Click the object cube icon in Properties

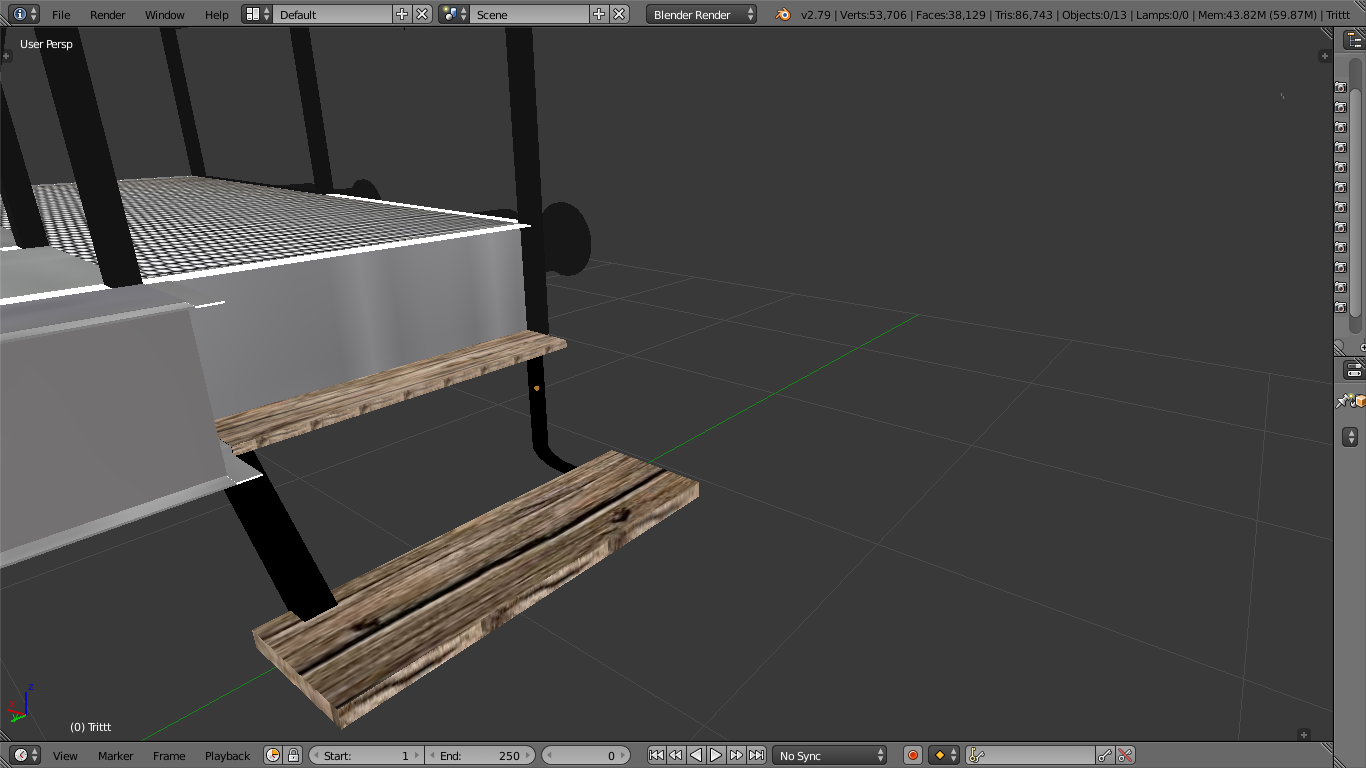tap(1360, 401)
